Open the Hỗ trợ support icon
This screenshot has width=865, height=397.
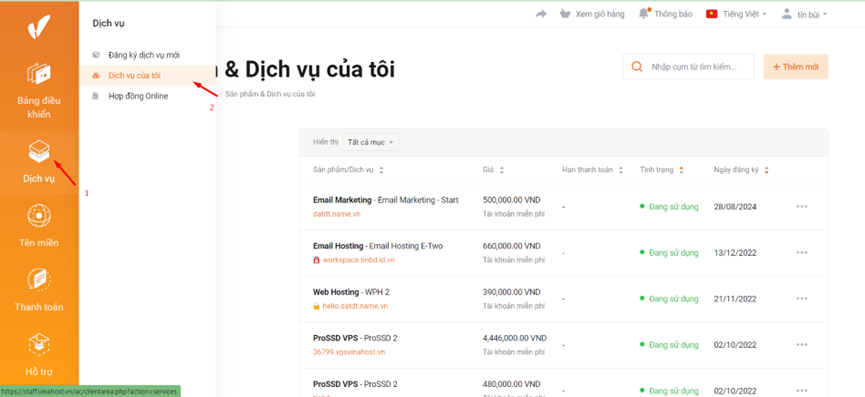[x=39, y=345]
